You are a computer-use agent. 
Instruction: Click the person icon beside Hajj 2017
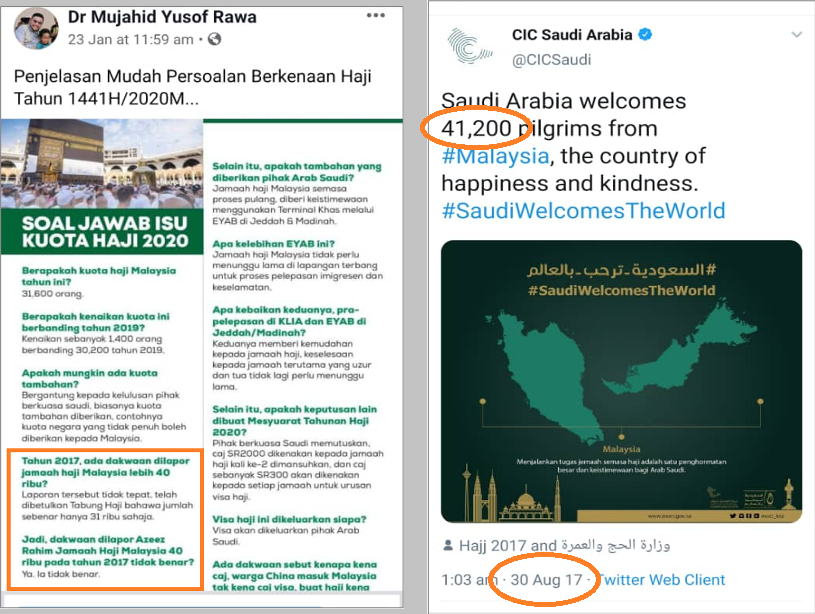448,545
